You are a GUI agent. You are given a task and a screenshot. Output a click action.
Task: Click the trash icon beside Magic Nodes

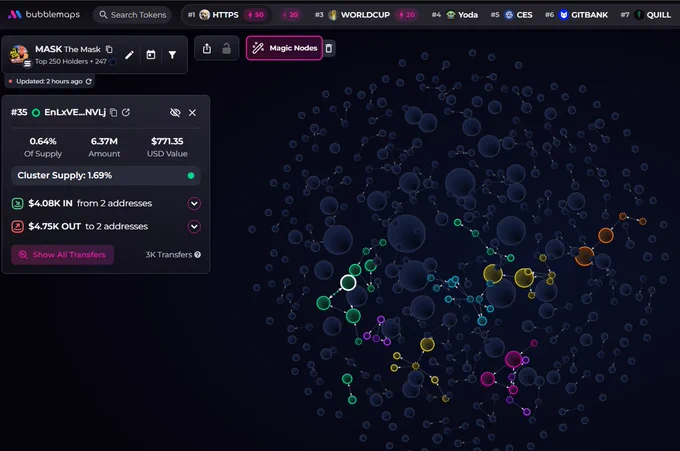point(329,48)
